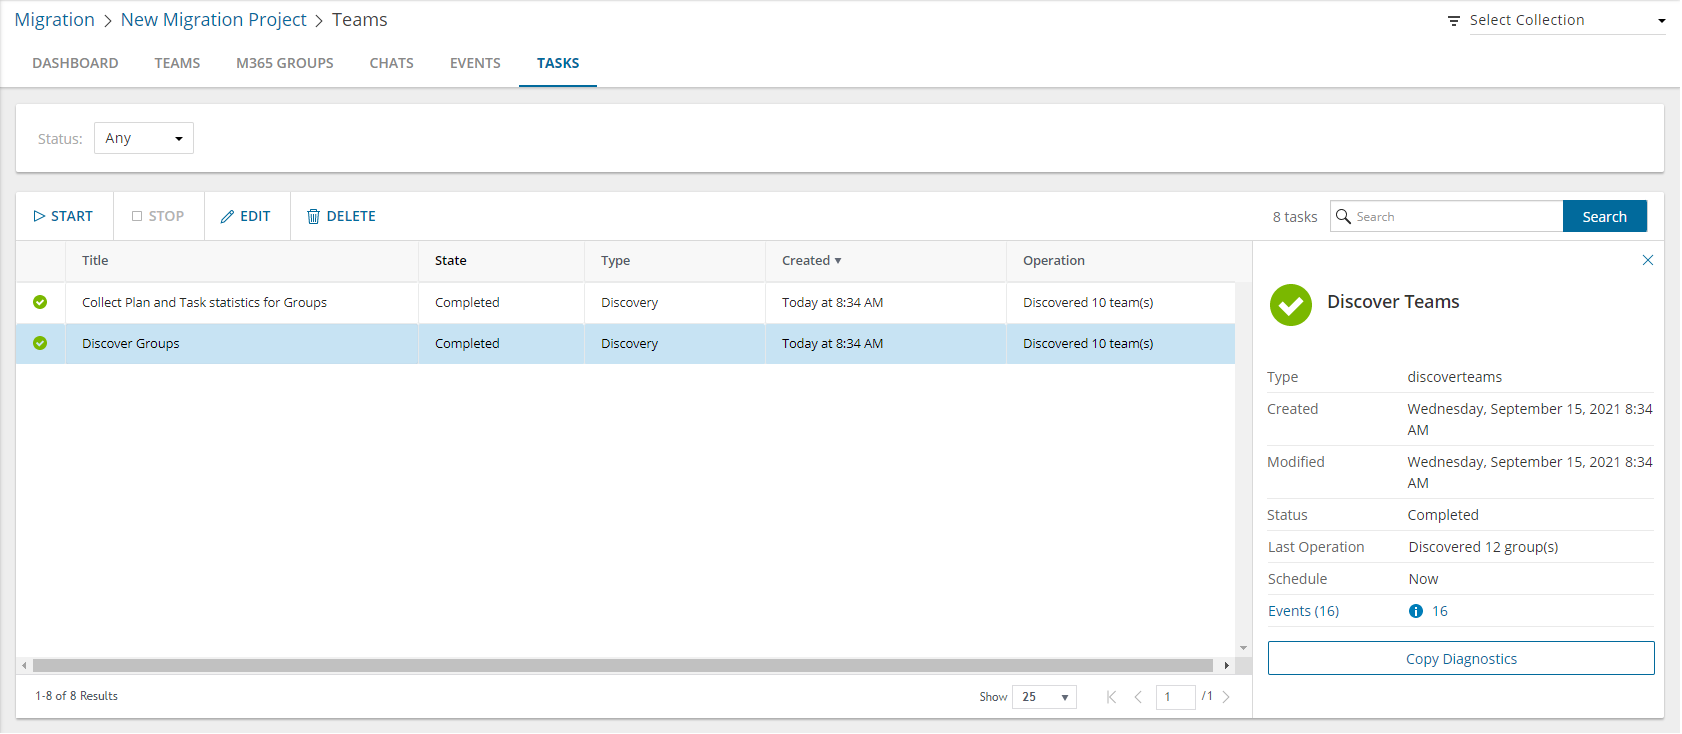
Task: Click status icon of Collect Plan task
Action: (40, 302)
